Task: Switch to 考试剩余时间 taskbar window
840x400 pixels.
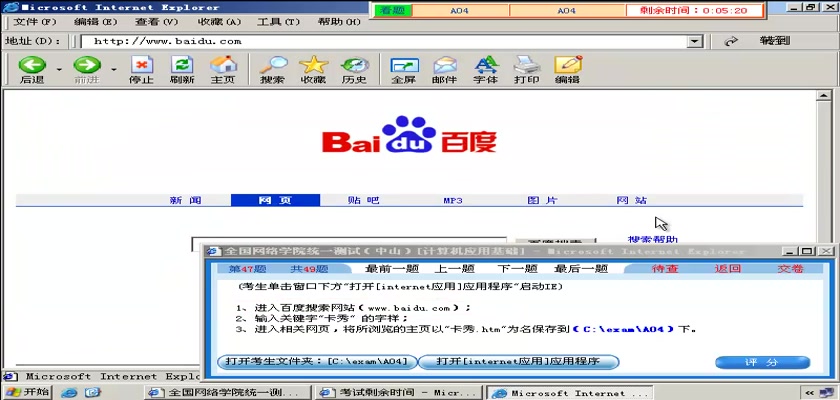Action: (398, 393)
